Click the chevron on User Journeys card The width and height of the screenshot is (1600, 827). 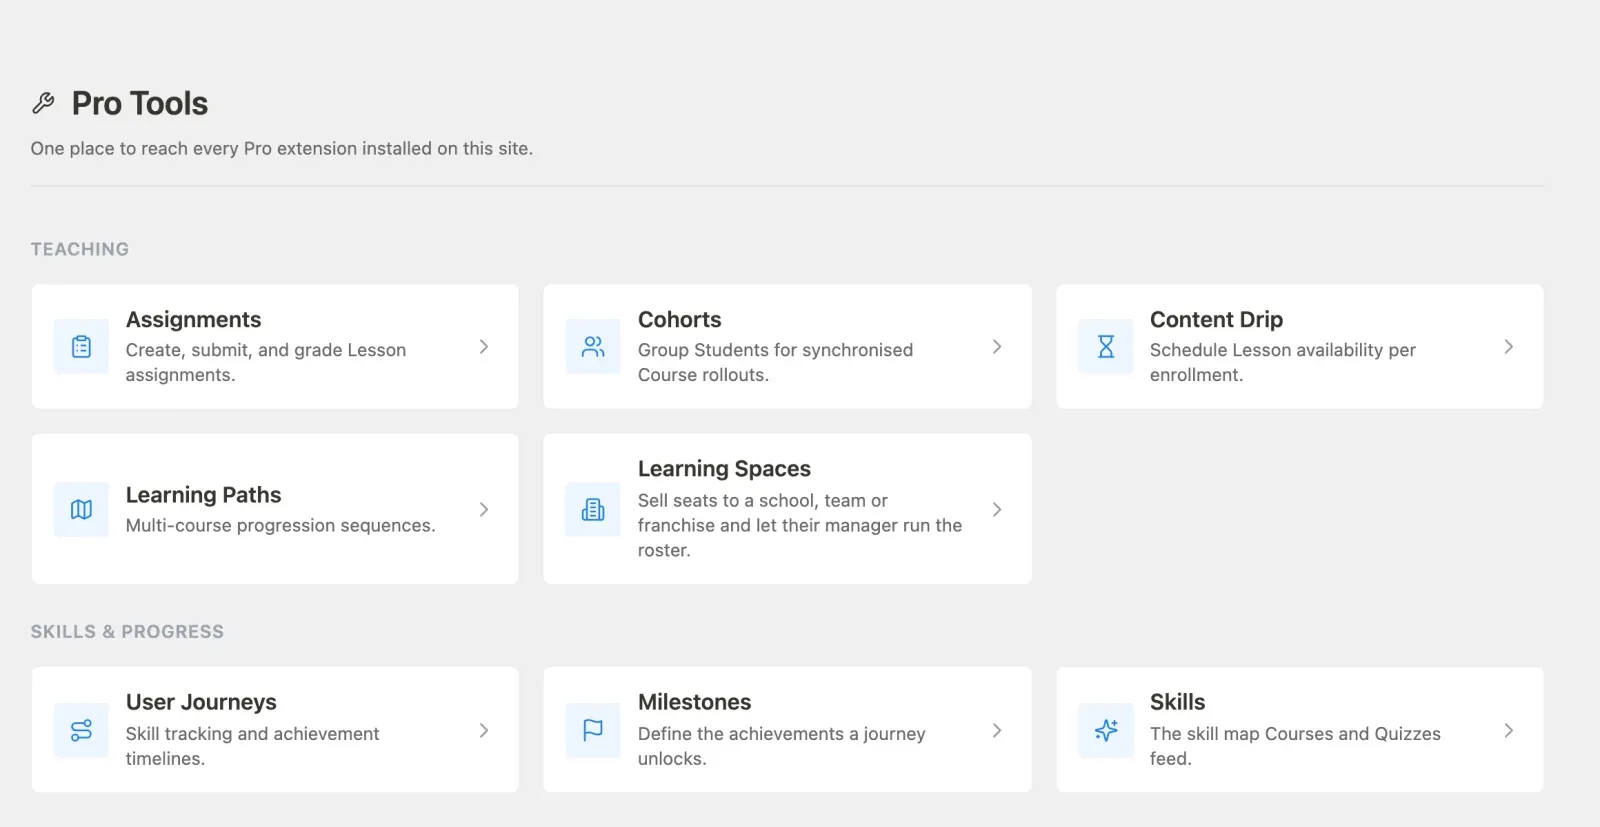coord(484,731)
